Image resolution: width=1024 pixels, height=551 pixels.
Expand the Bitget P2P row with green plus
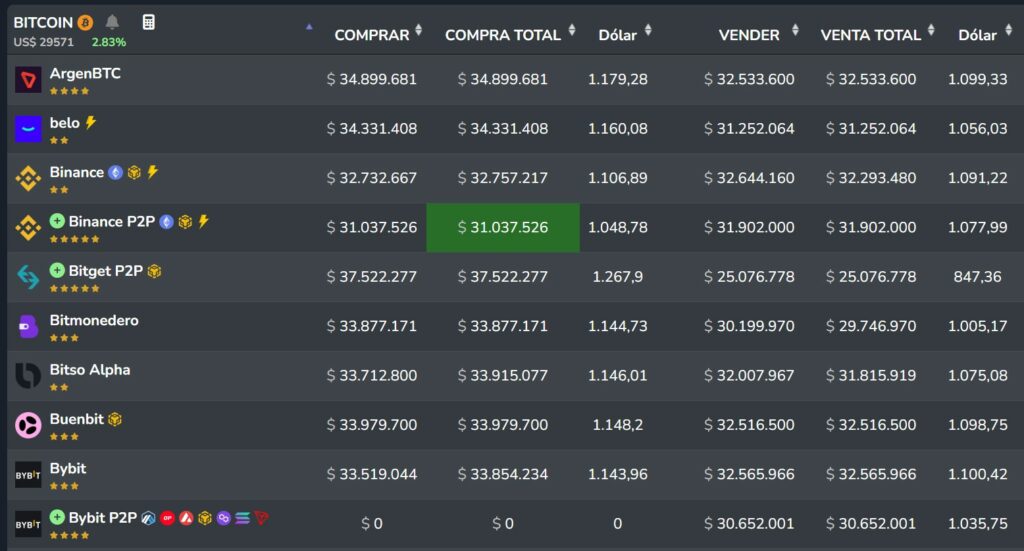pyautogui.click(x=57, y=270)
